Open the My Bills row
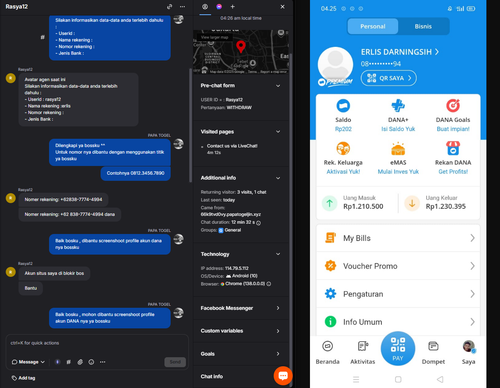The height and width of the screenshot is (388, 500). pyautogui.click(x=398, y=238)
